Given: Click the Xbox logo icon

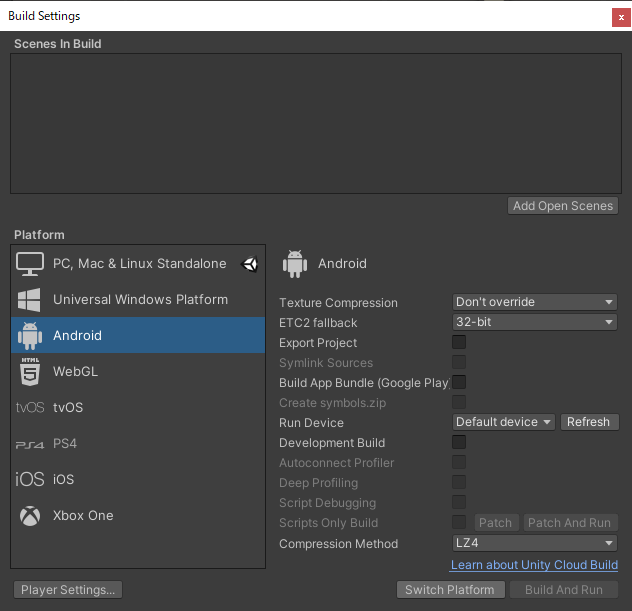Looking at the screenshot, I should pos(30,515).
